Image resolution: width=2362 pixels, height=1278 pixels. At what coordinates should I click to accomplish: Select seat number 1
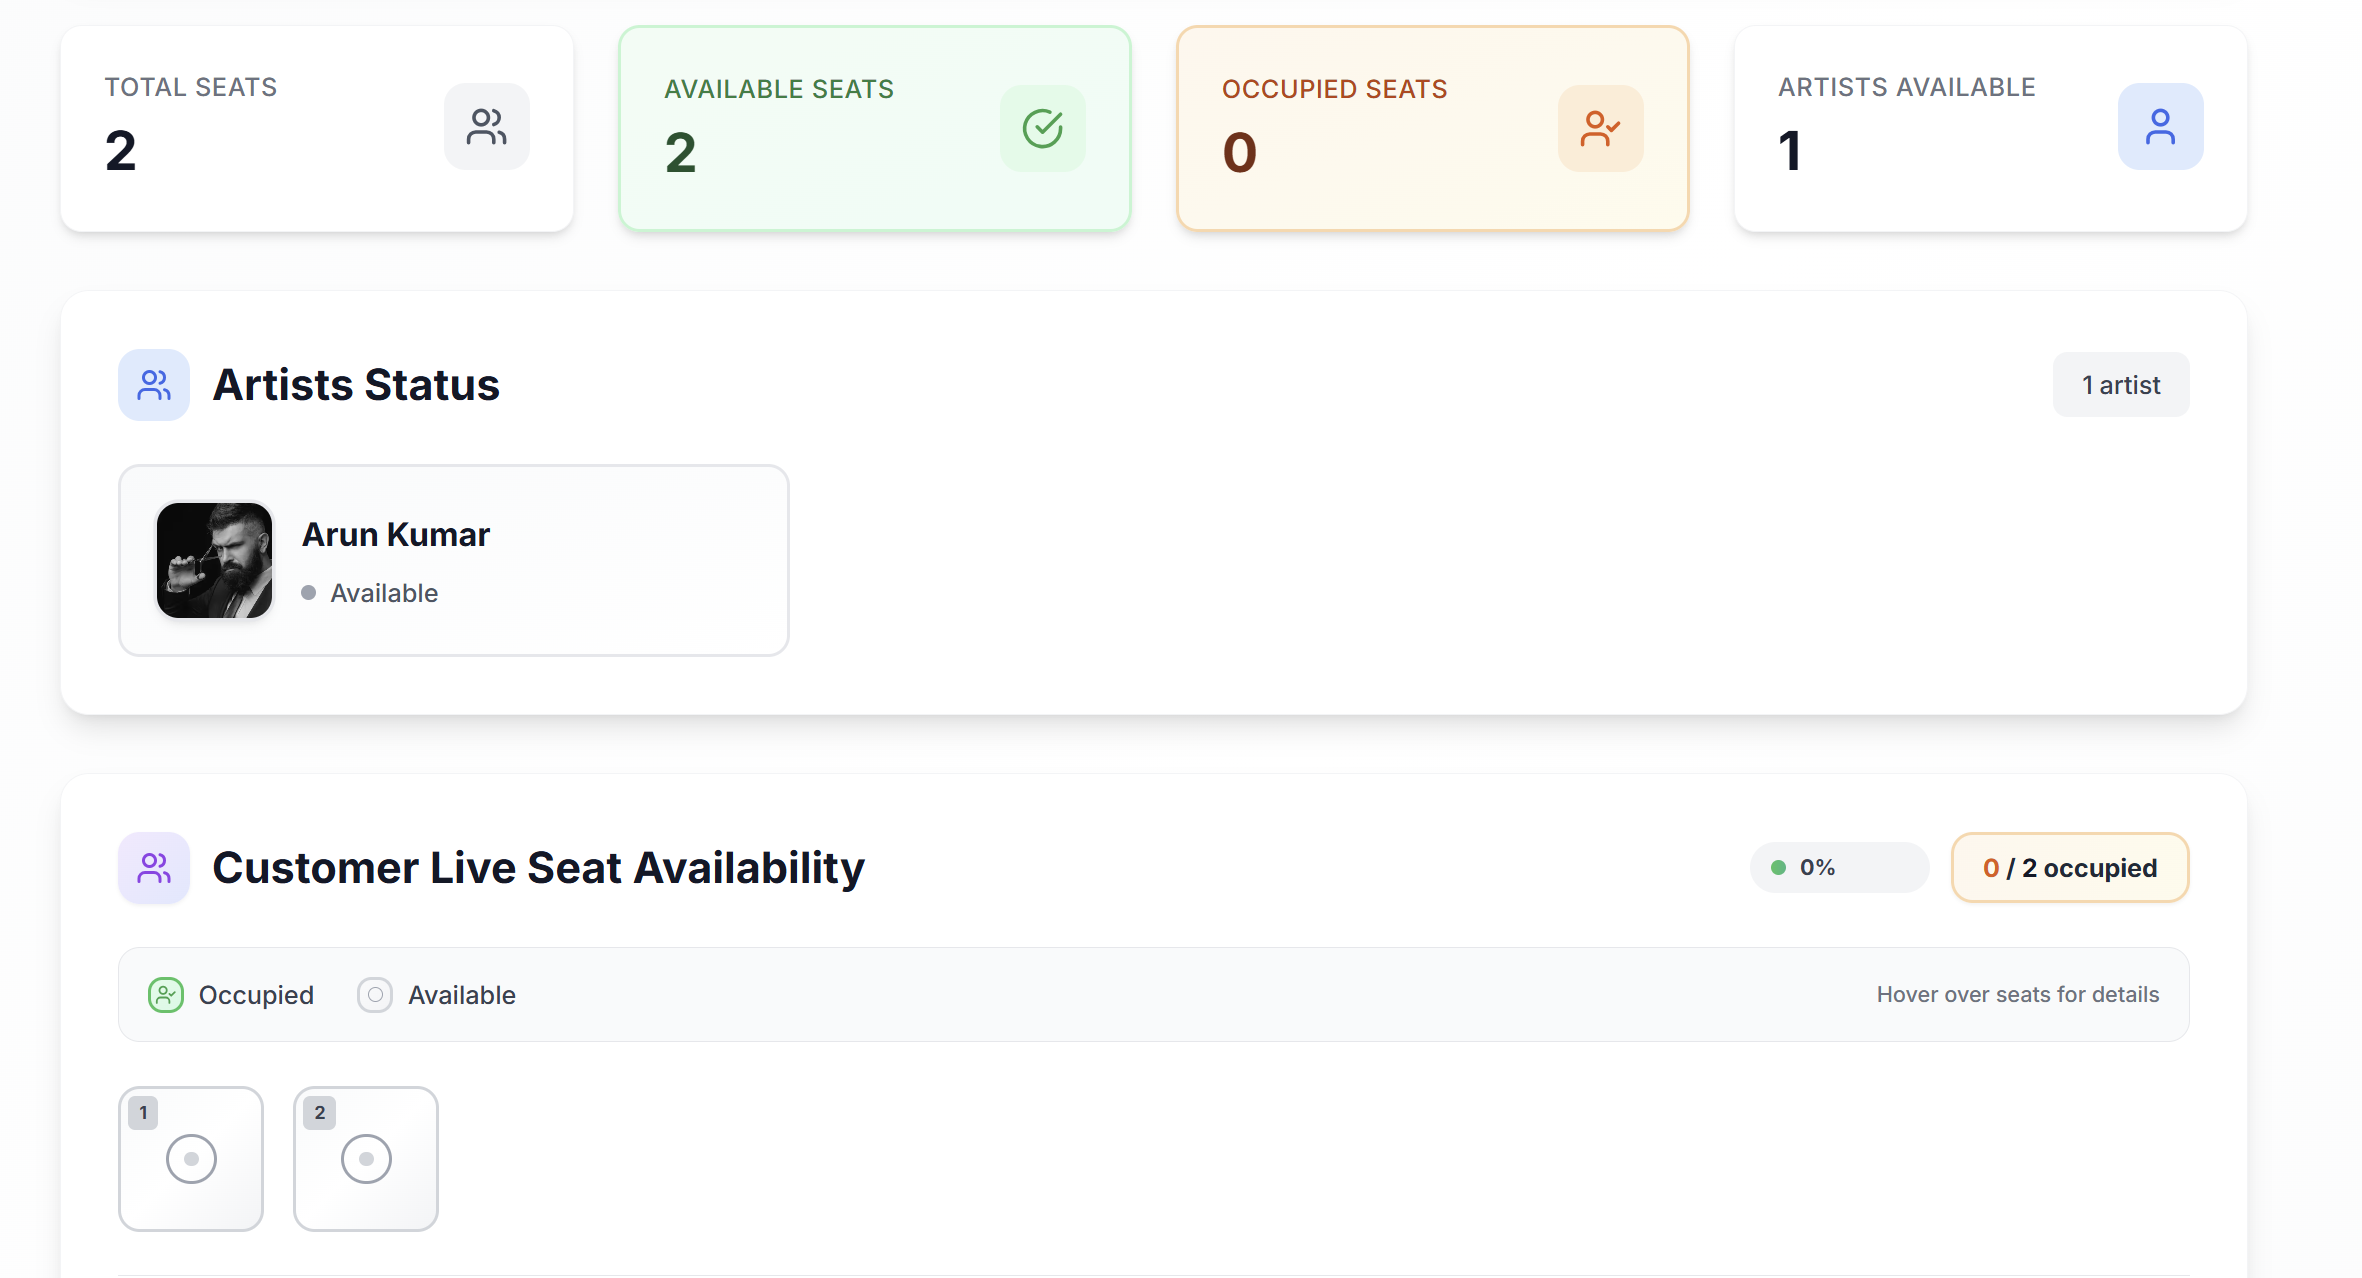point(191,1159)
